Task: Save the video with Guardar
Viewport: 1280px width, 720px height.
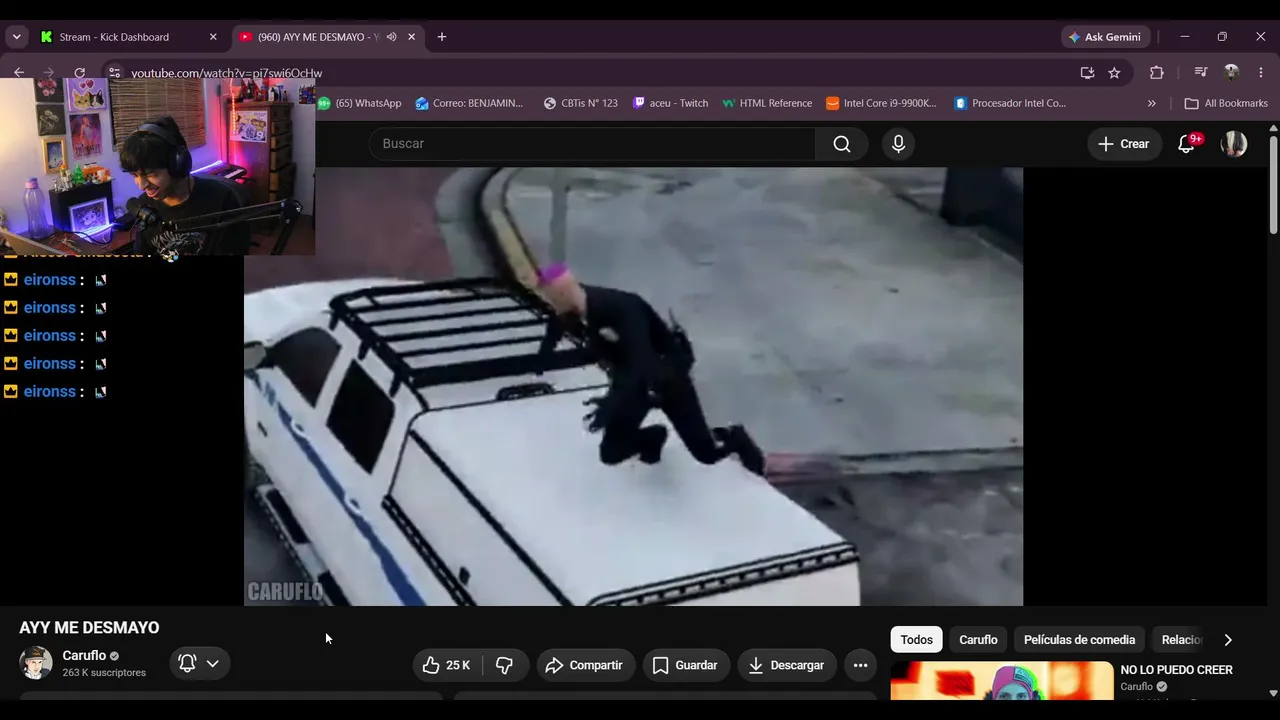Action: [x=686, y=665]
